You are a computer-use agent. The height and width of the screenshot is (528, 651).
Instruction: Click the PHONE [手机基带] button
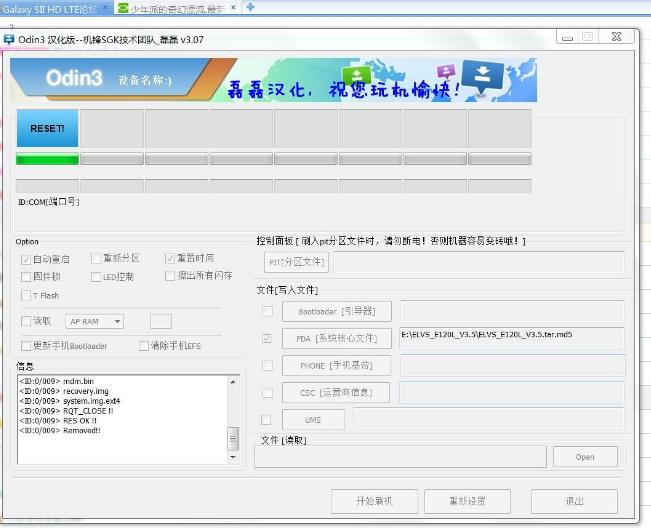tap(336, 366)
